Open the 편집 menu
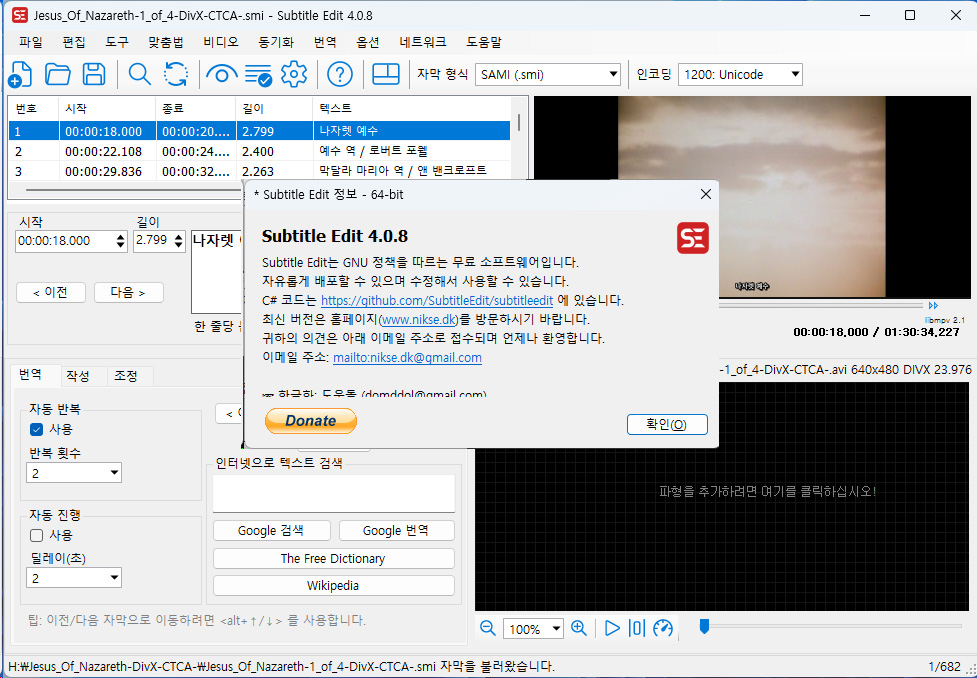 [x=74, y=42]
